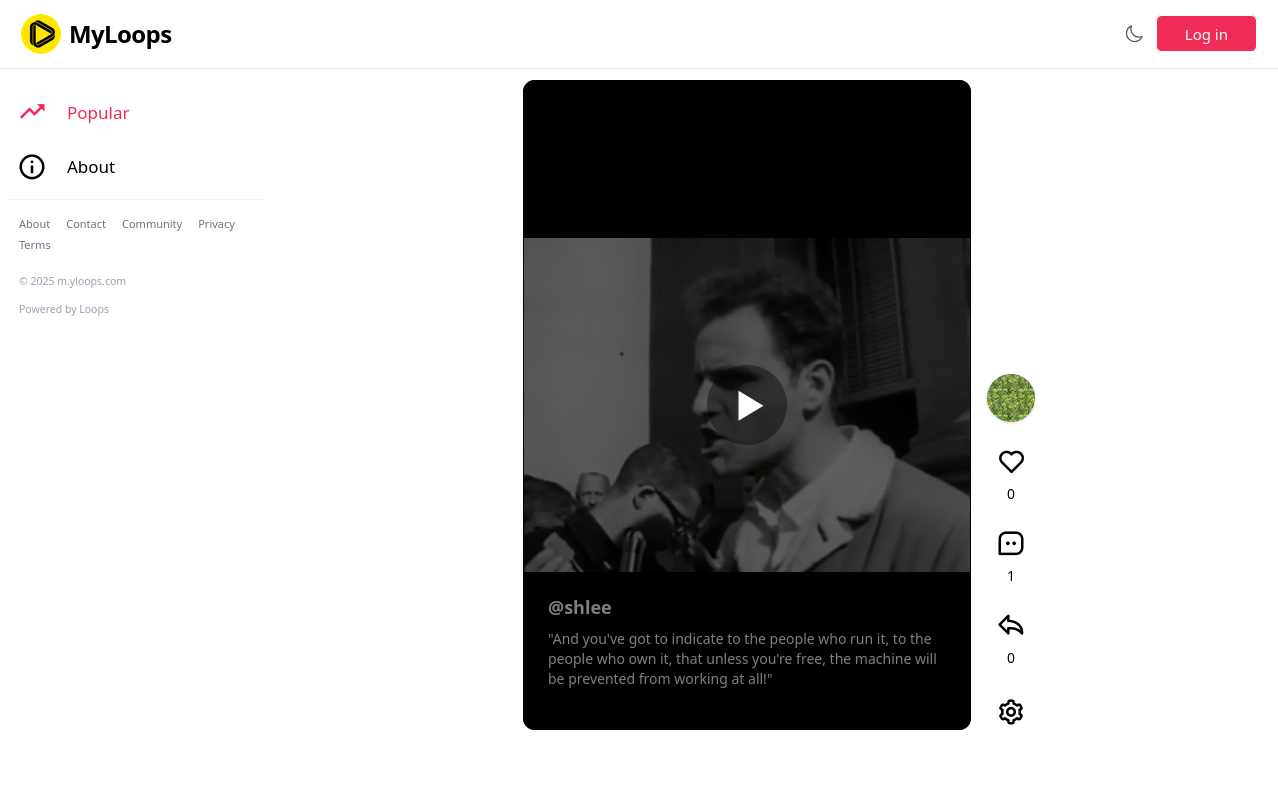Click the Powered by Loops link
Image resolution: width=1278 pixels, height=811 pixels.
click(64, 309)
